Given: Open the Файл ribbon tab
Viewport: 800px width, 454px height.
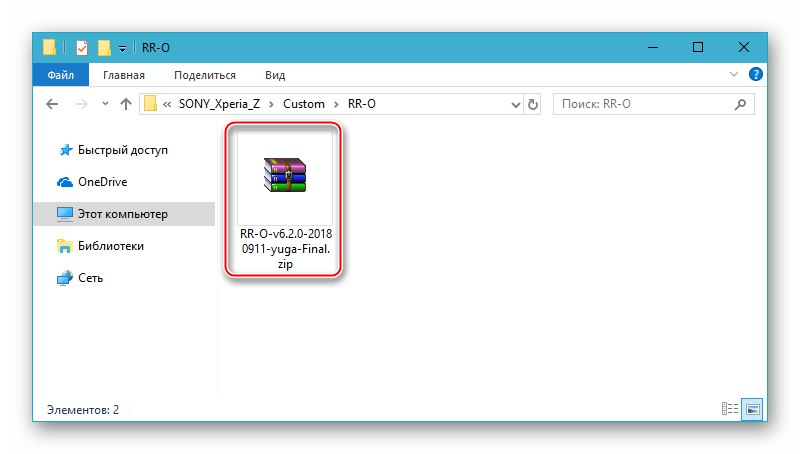Looking at the screenshot, I should tap(61, 75).
